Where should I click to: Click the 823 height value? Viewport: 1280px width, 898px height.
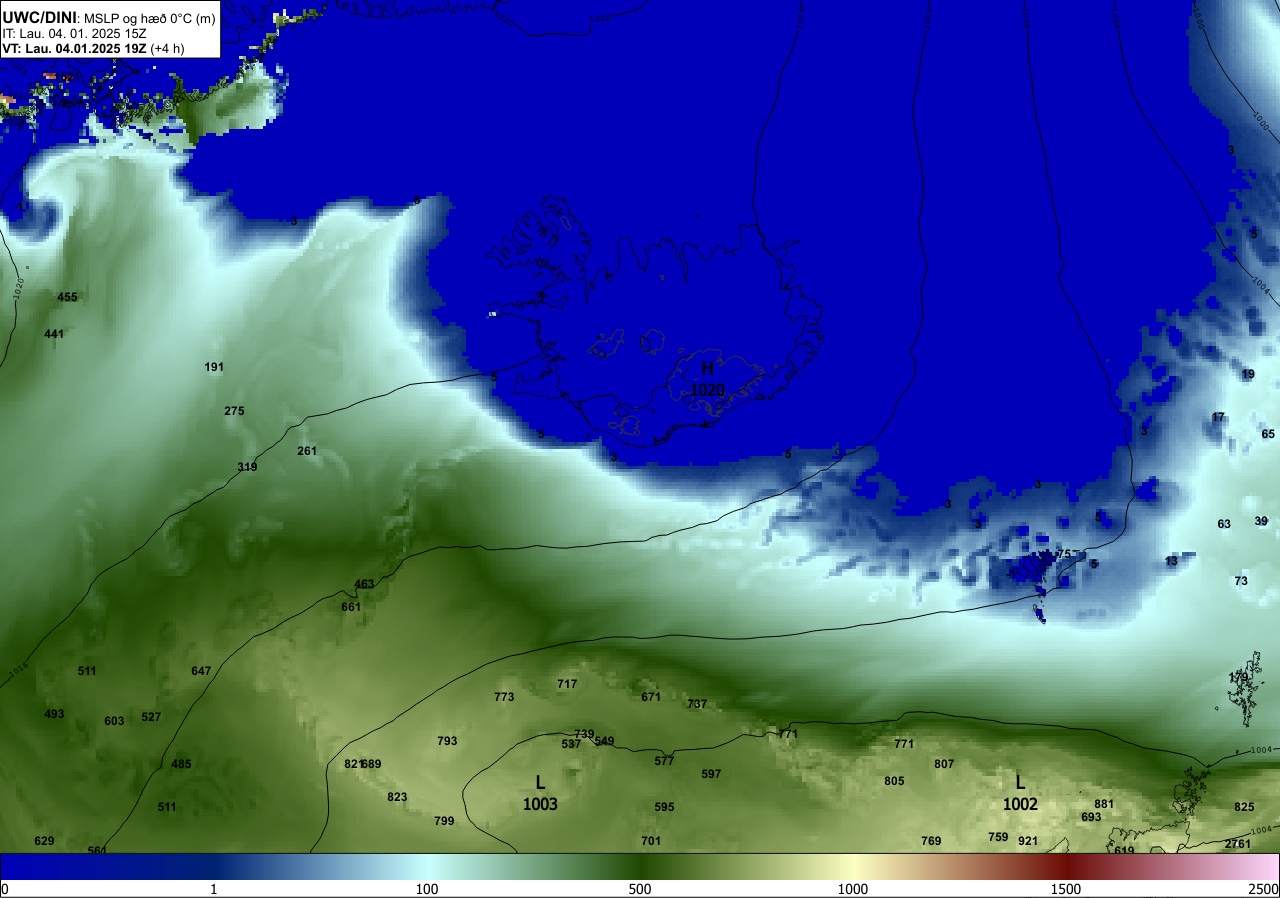(397, 797)
